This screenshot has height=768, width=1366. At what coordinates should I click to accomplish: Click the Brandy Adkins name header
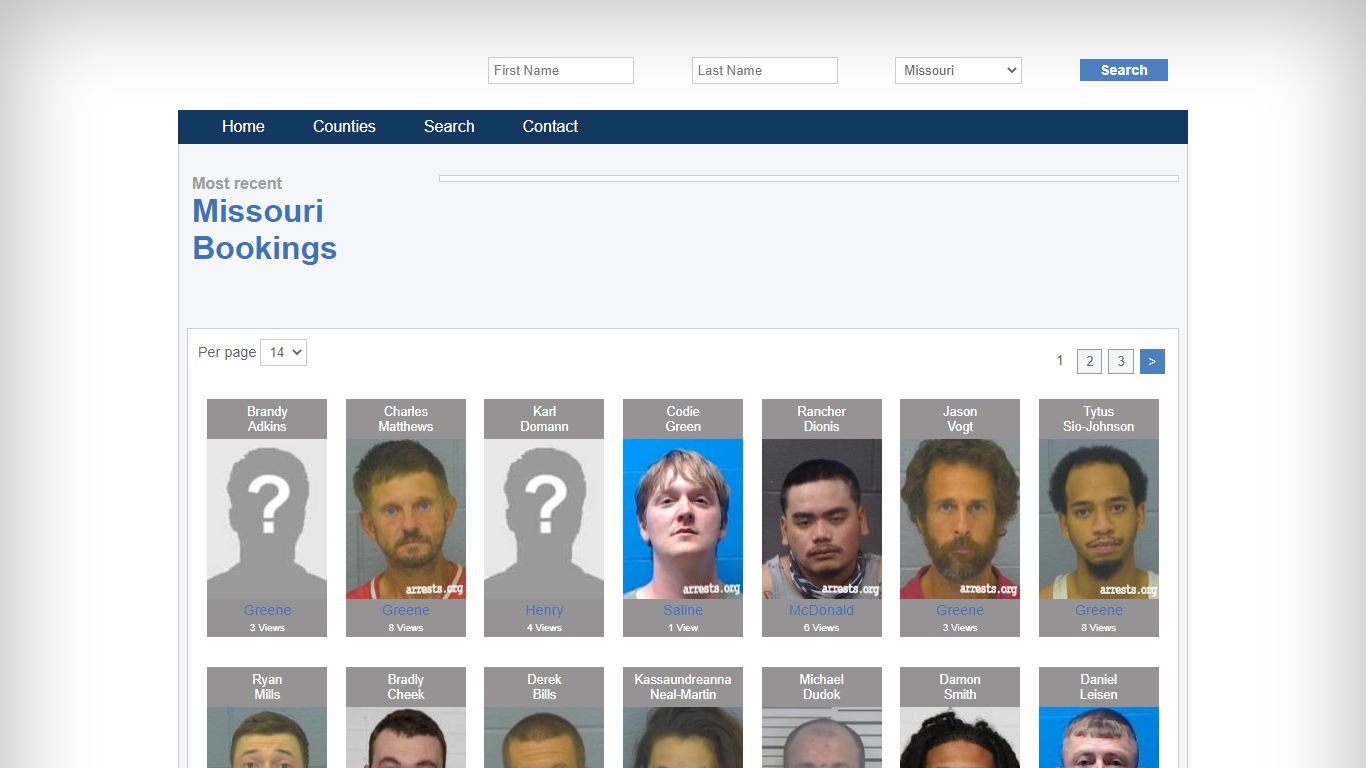point(267,419)
